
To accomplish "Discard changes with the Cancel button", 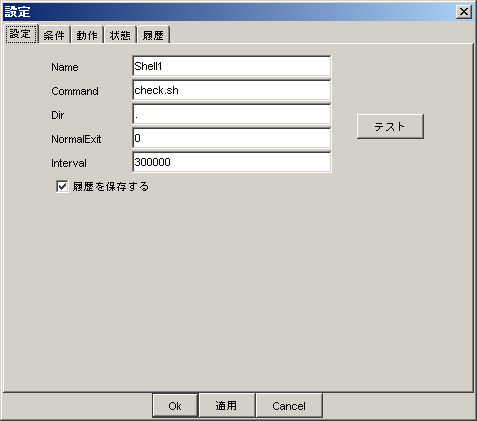I will (x=289, y=406).
